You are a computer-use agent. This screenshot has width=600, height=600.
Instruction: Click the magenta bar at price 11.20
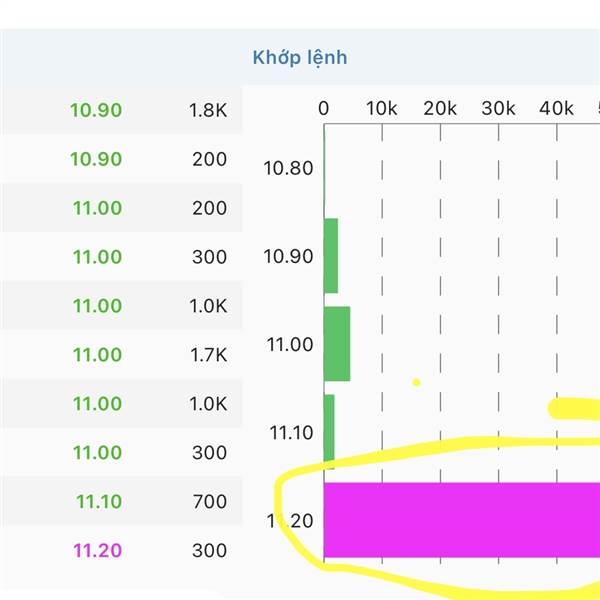[x=462, y=520]
